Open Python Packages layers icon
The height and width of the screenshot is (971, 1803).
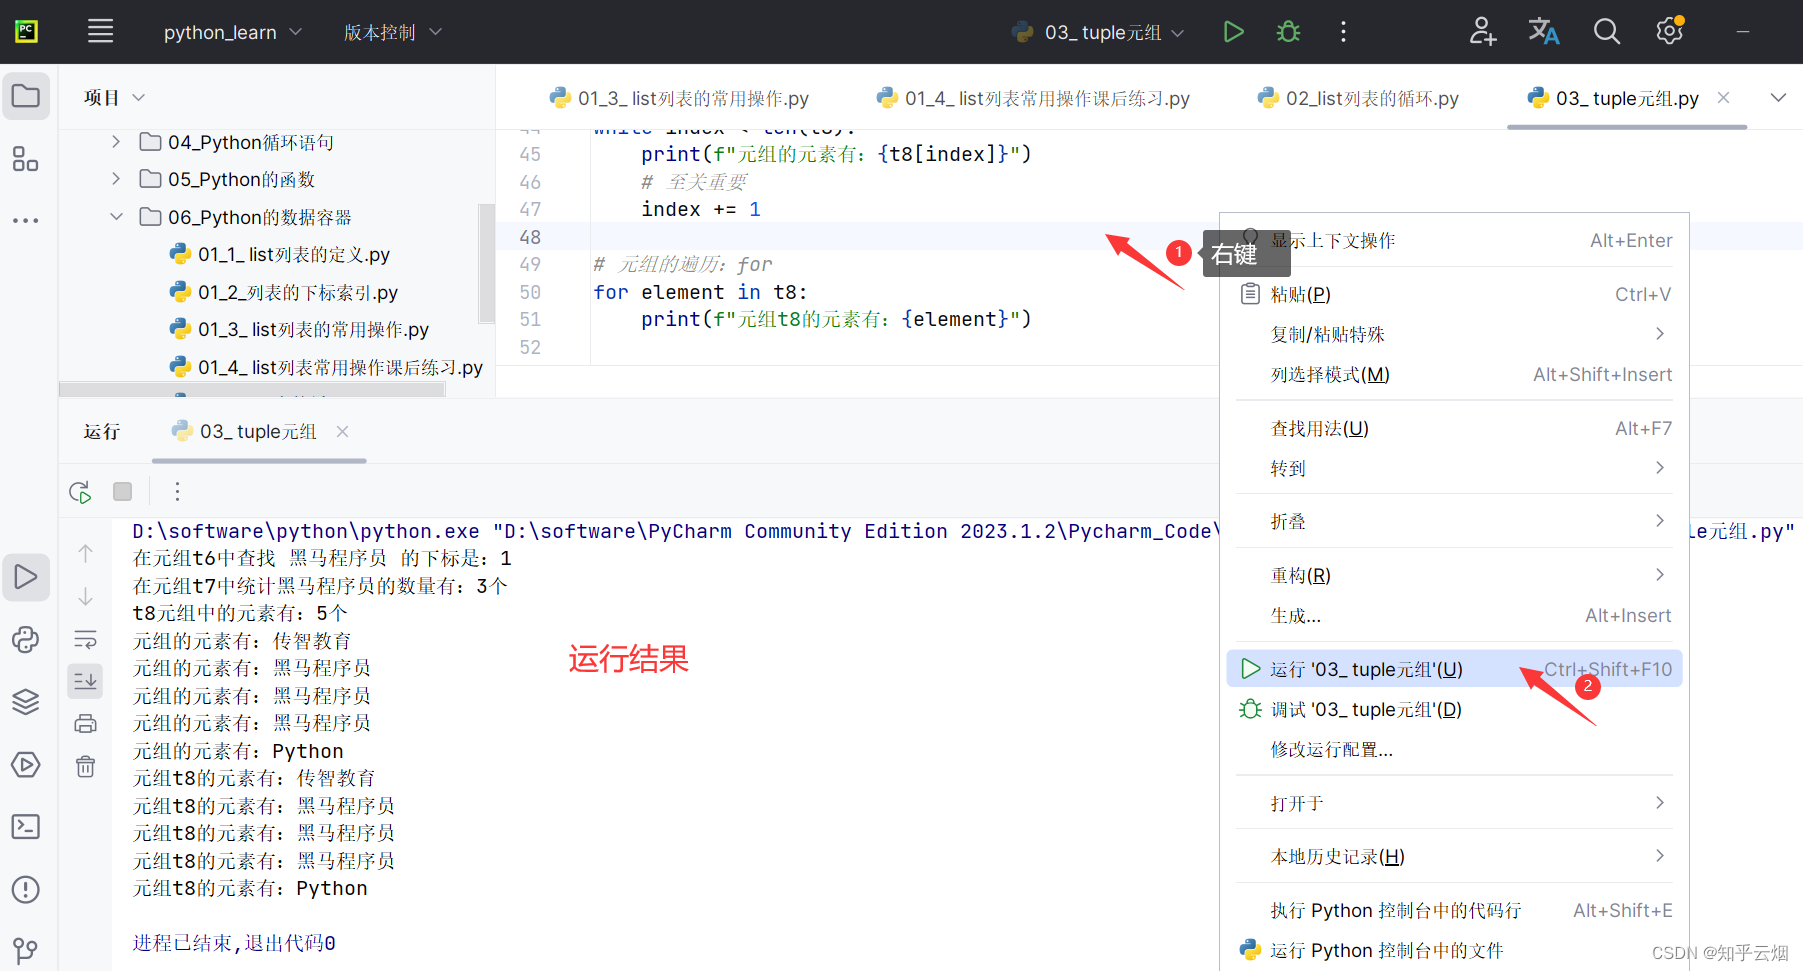tap(26, 702)
